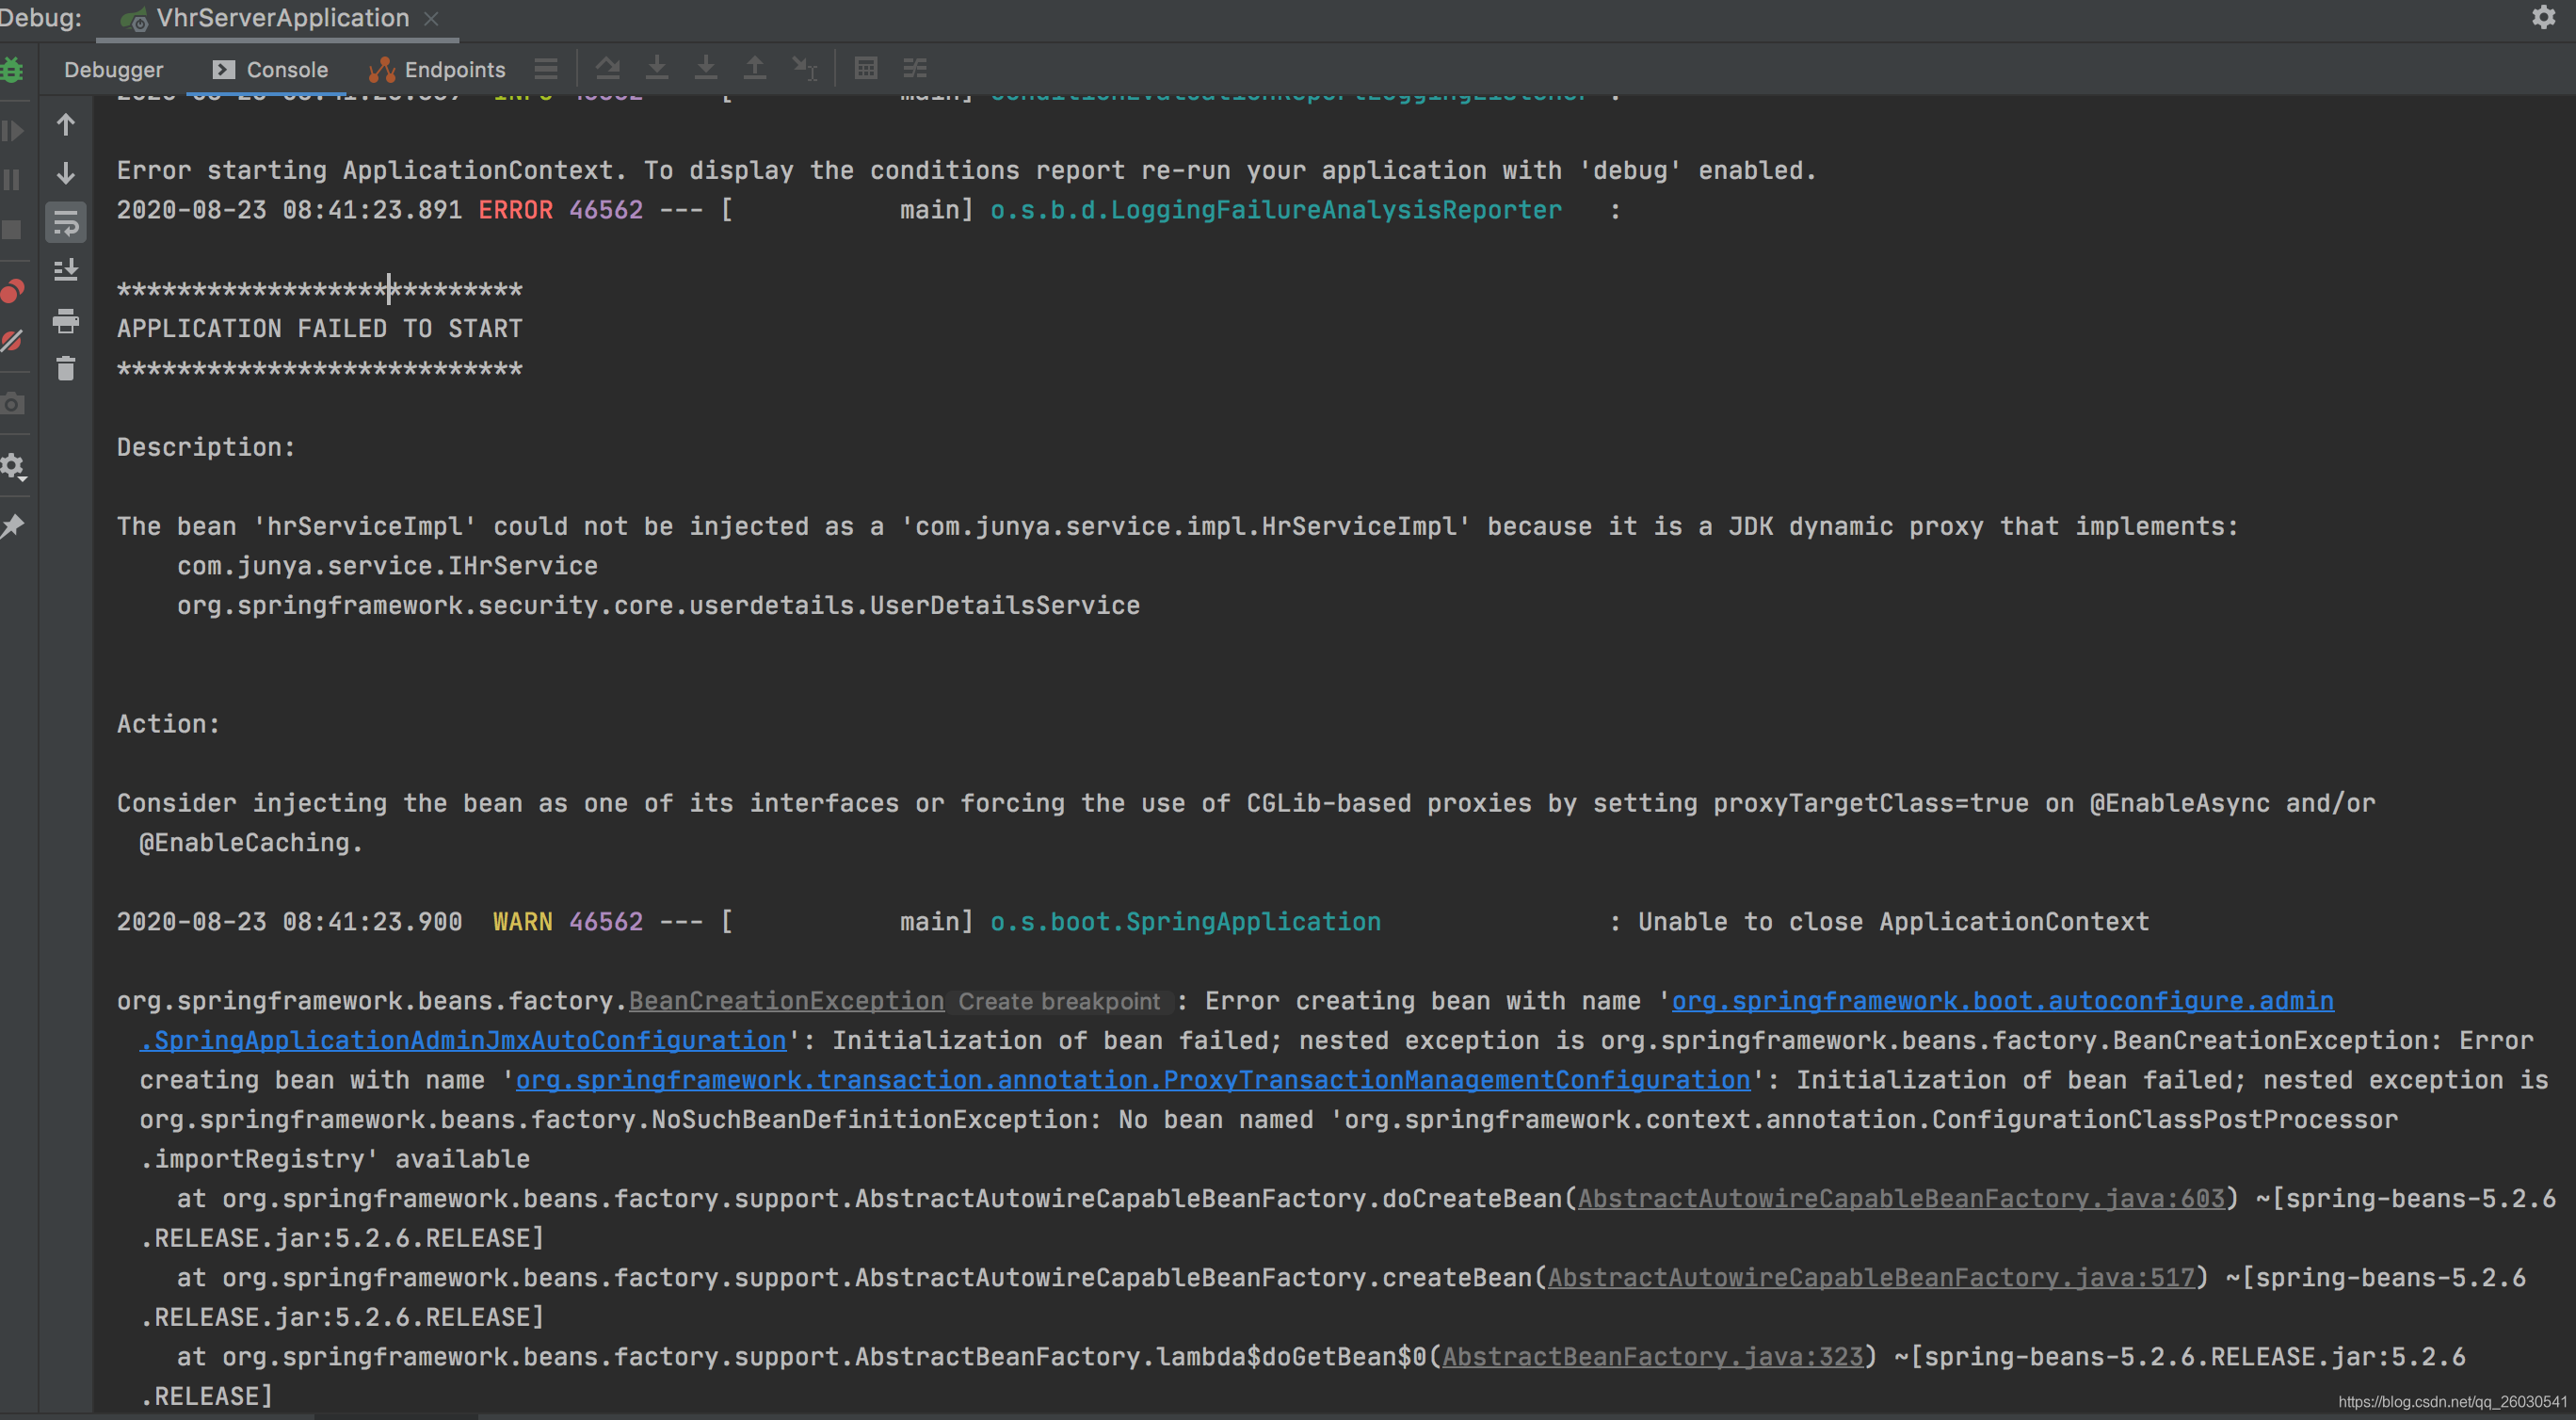Select the Step Out debug icon
The image size is (2576, 1420).
click(x=755, y=67)
